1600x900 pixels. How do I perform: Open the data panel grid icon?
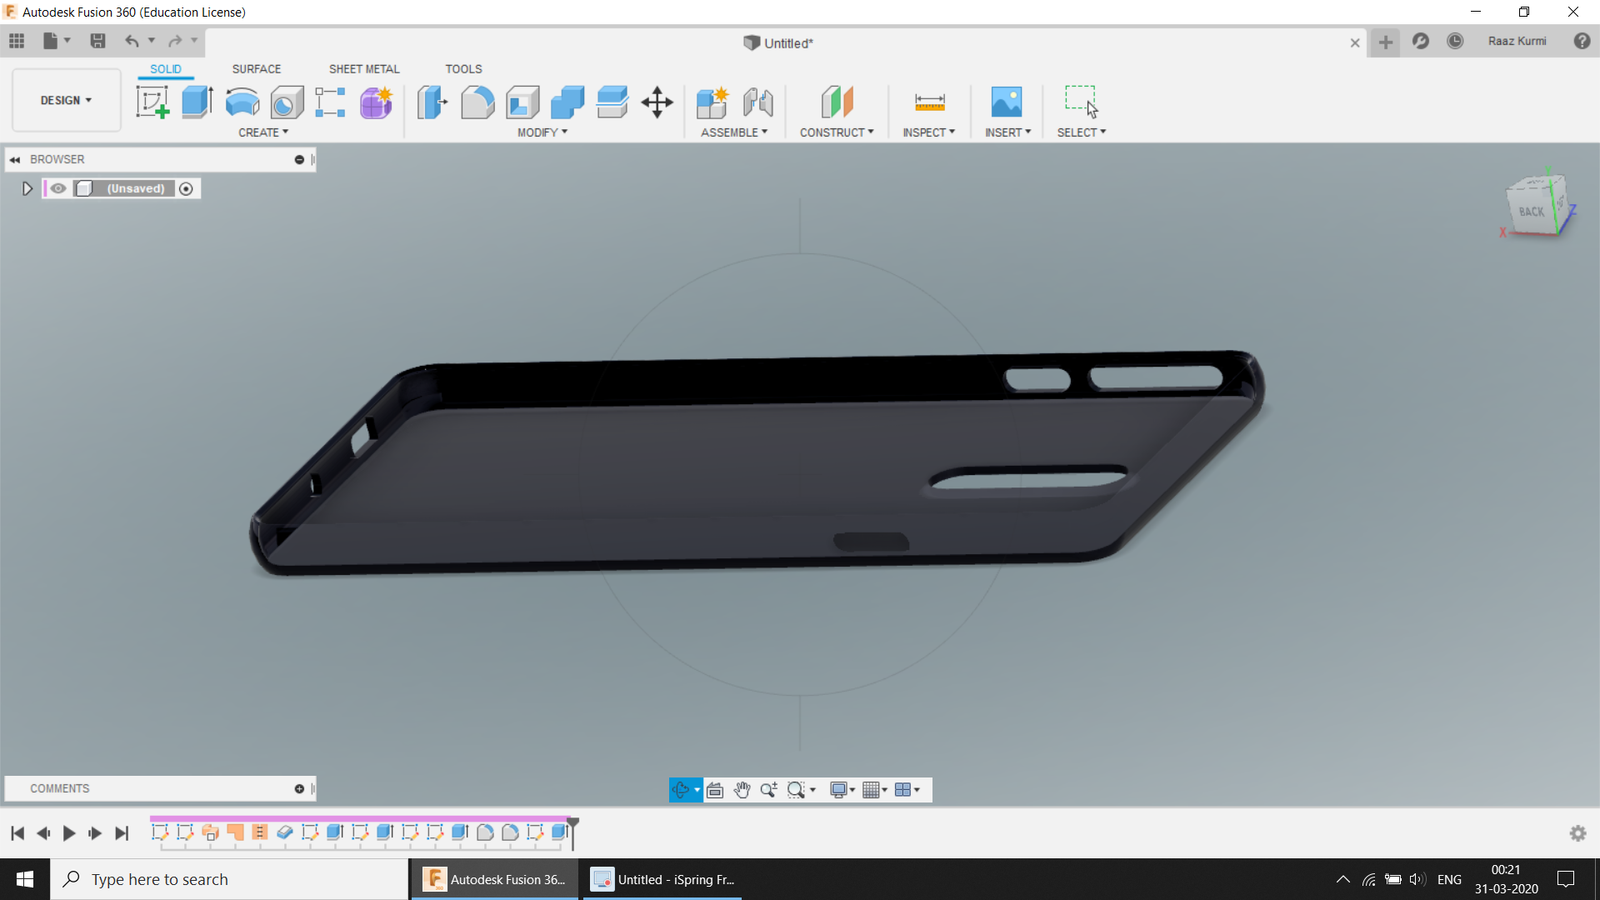(17, 41)
